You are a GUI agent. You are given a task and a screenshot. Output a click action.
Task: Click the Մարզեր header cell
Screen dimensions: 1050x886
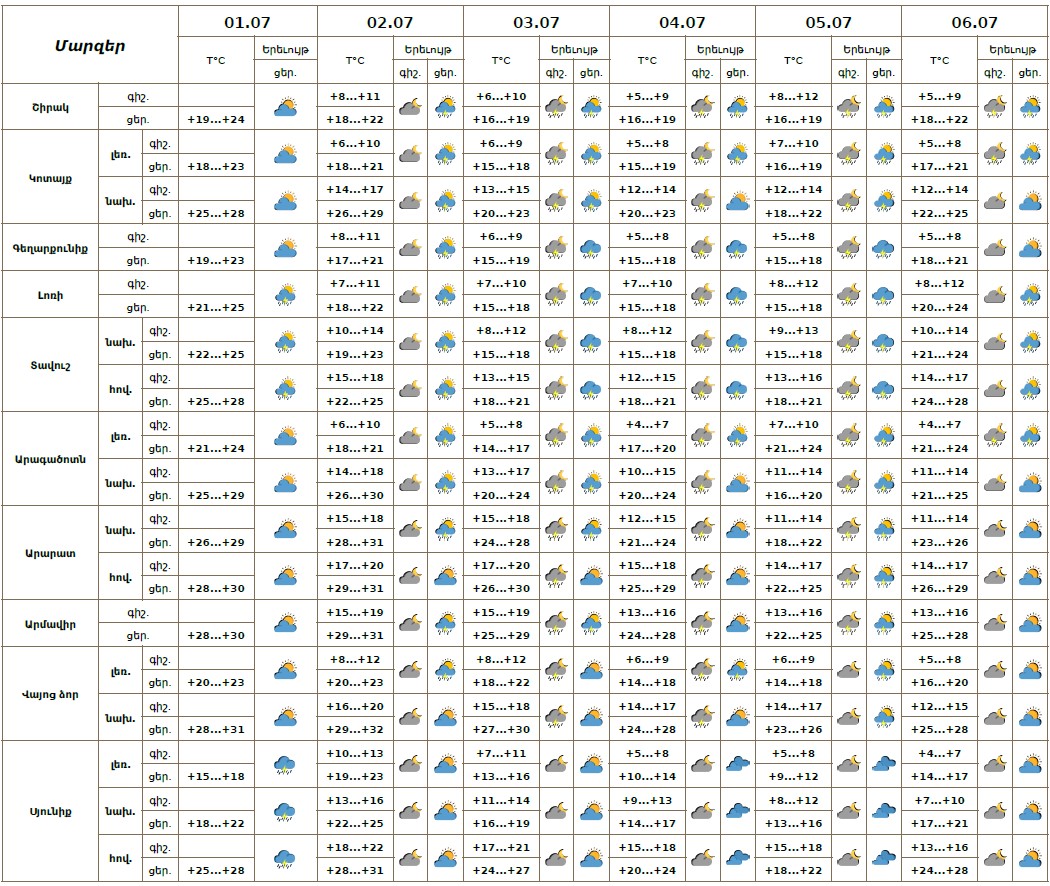point(90,46)
